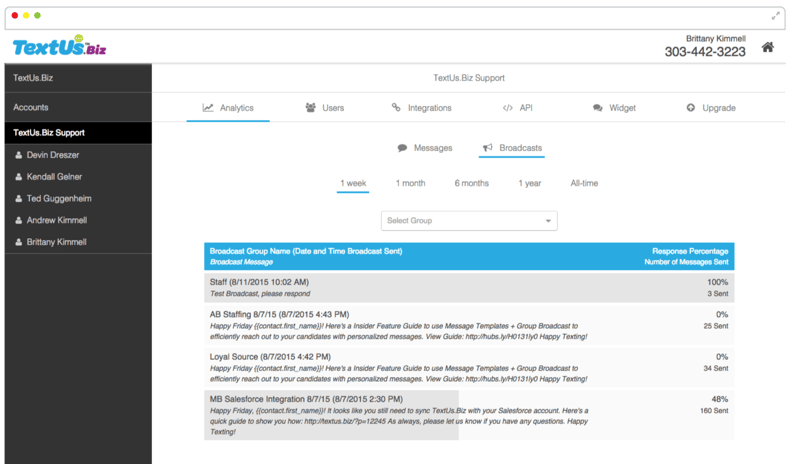Click the TextUs.Biz logo
Image resolution: width=790 pixels, height=464 pixels.
click(x=59, y=46)
